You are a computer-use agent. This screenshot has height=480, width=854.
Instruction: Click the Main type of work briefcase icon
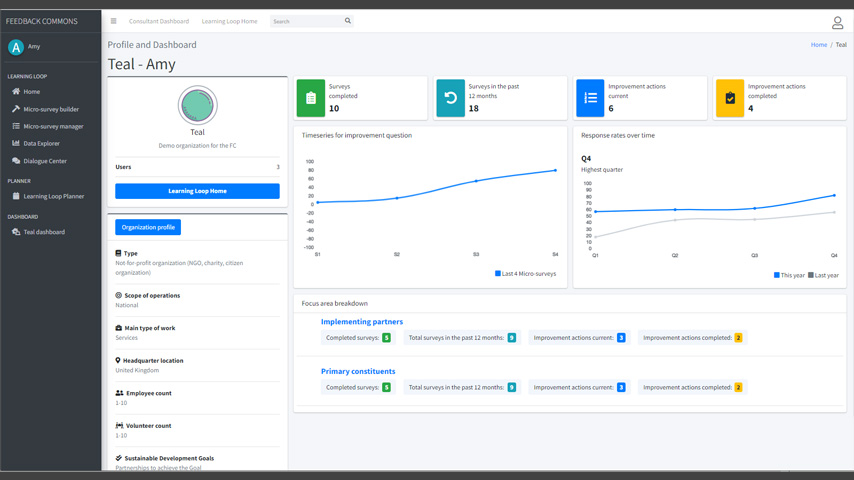click(x=118, y=328)
